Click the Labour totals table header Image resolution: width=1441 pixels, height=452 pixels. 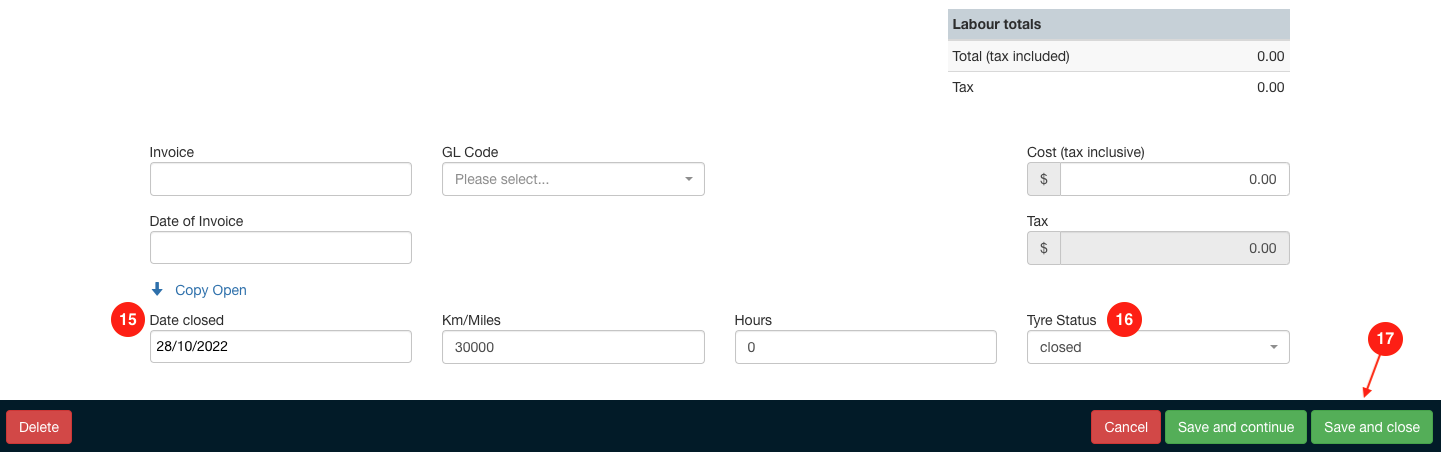tap(1118, 24)
